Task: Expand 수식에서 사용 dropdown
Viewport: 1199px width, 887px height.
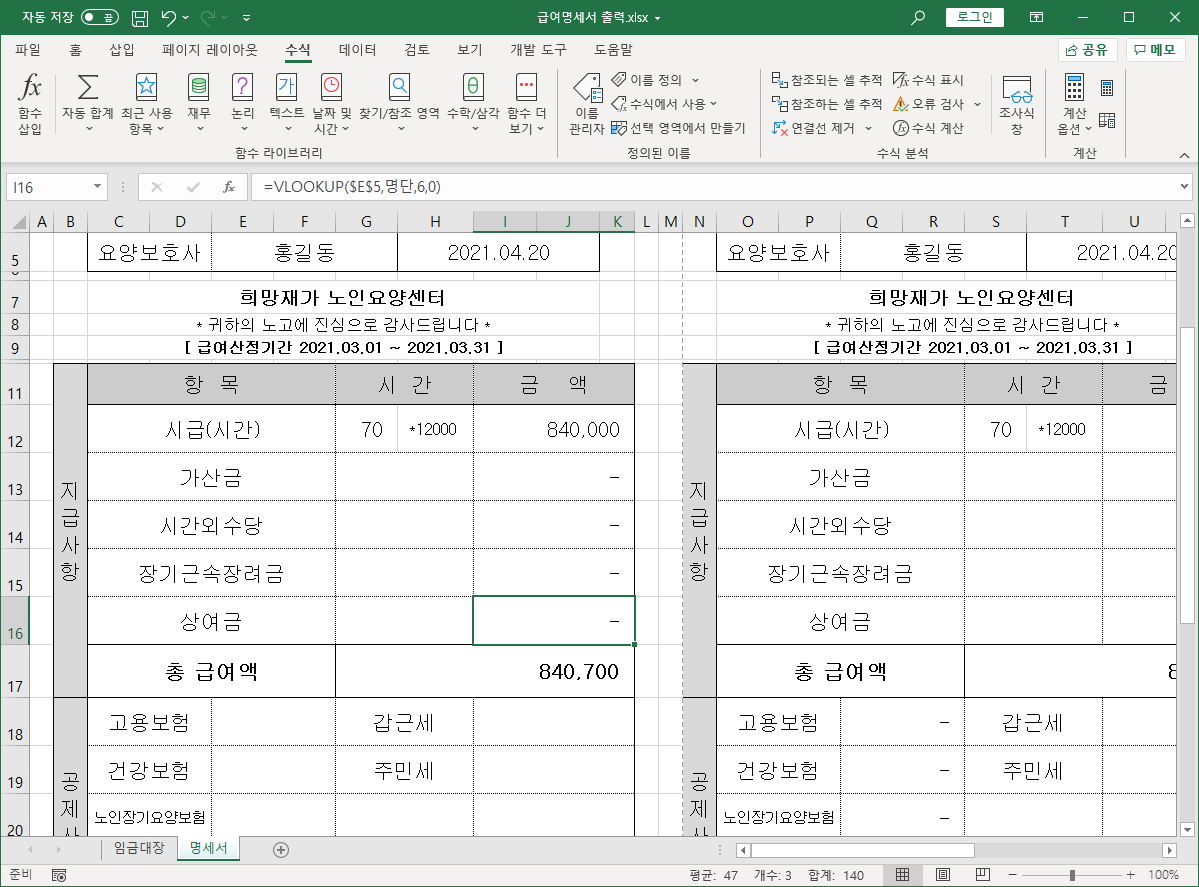Action: tap(713, 104)
